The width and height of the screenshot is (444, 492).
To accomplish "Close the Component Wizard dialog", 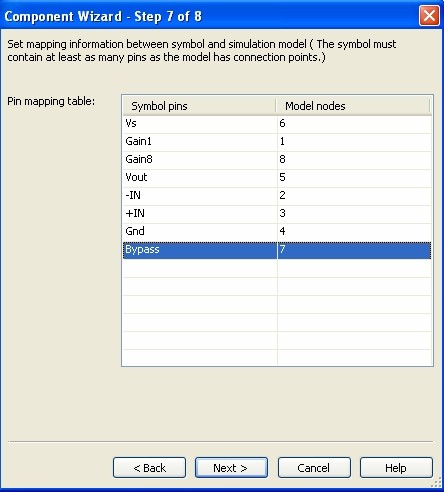I will (x=429, y=15).
